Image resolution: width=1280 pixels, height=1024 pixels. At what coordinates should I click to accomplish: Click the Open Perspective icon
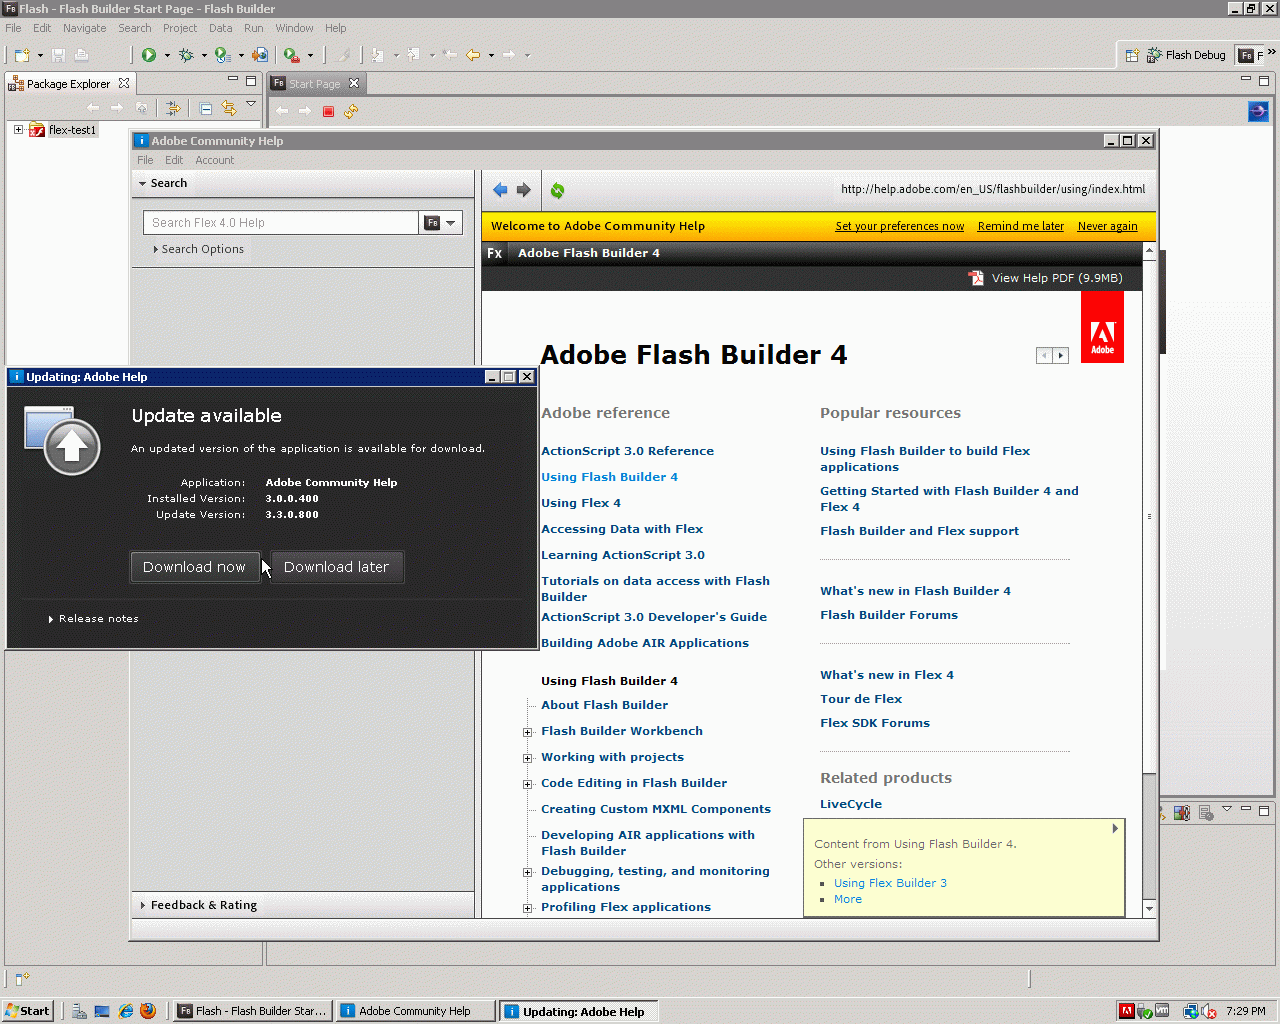tap(1132, 55)
